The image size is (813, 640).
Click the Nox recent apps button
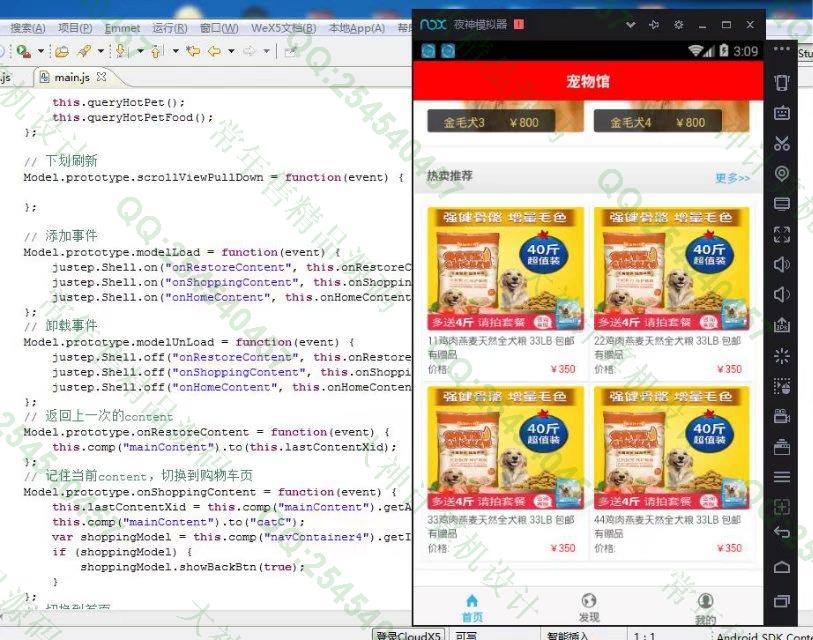[782, 601]
